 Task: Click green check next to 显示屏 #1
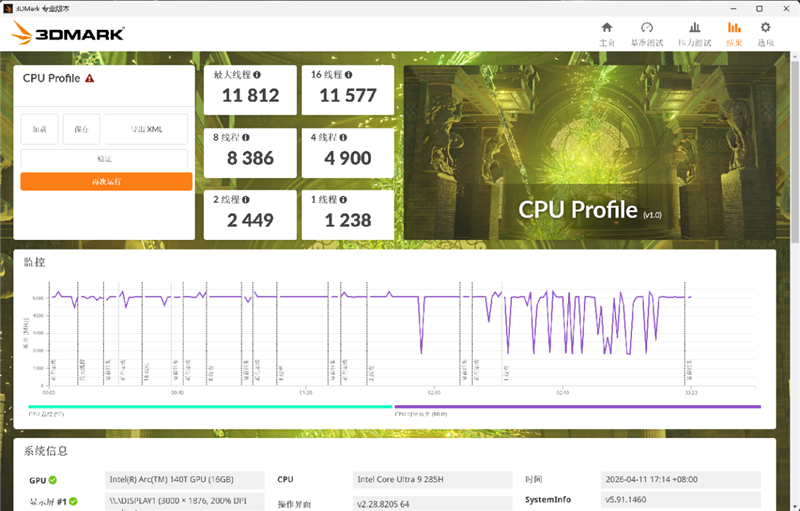[x=73, y=501]
